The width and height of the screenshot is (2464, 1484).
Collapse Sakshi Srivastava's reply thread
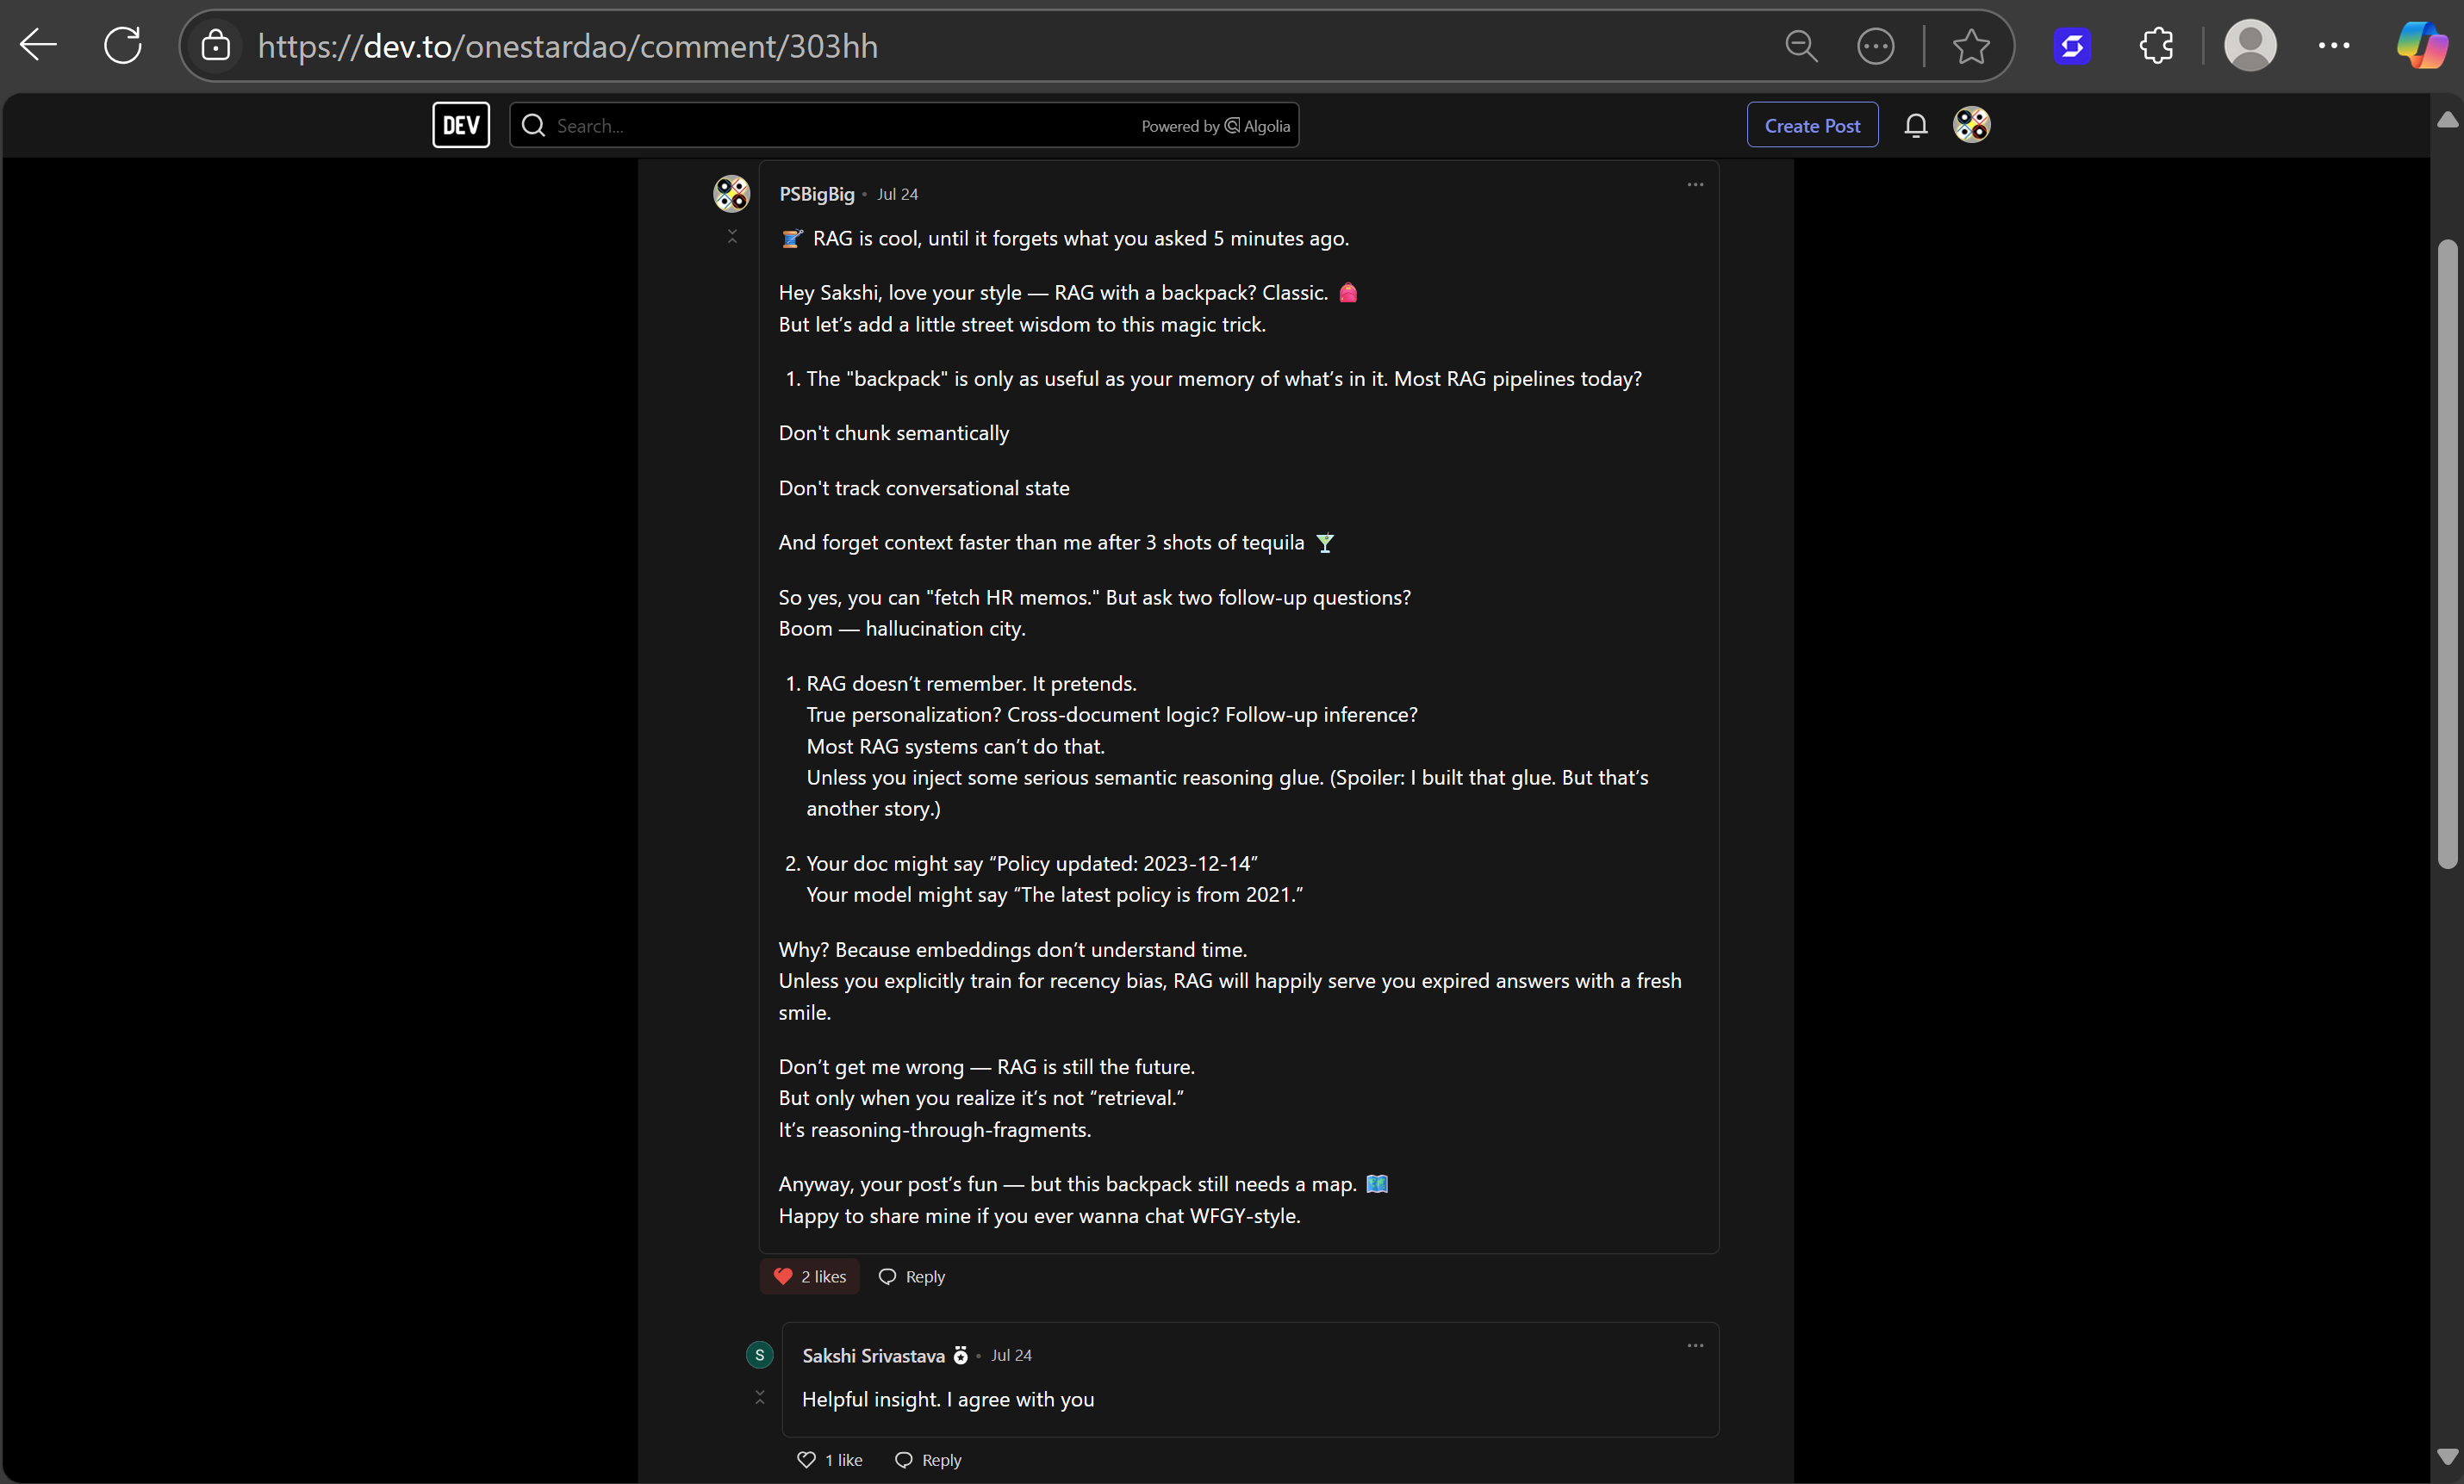click(760, 1397)
